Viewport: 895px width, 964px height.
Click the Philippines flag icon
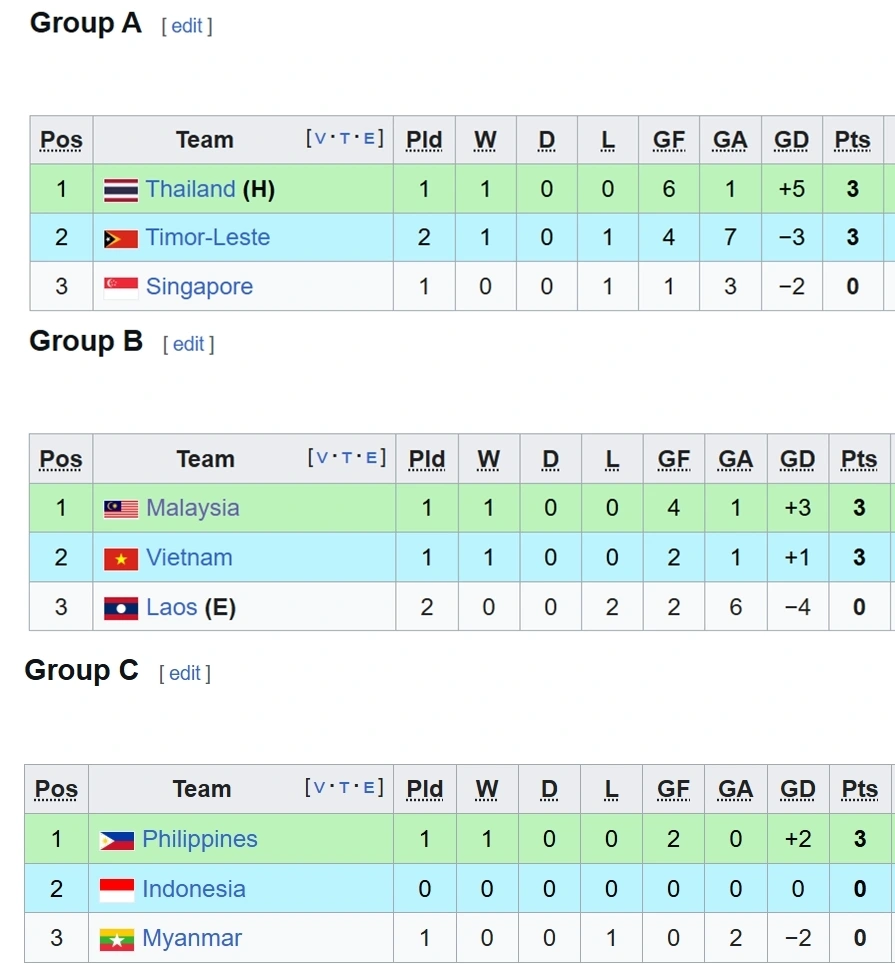coord(117,841)
